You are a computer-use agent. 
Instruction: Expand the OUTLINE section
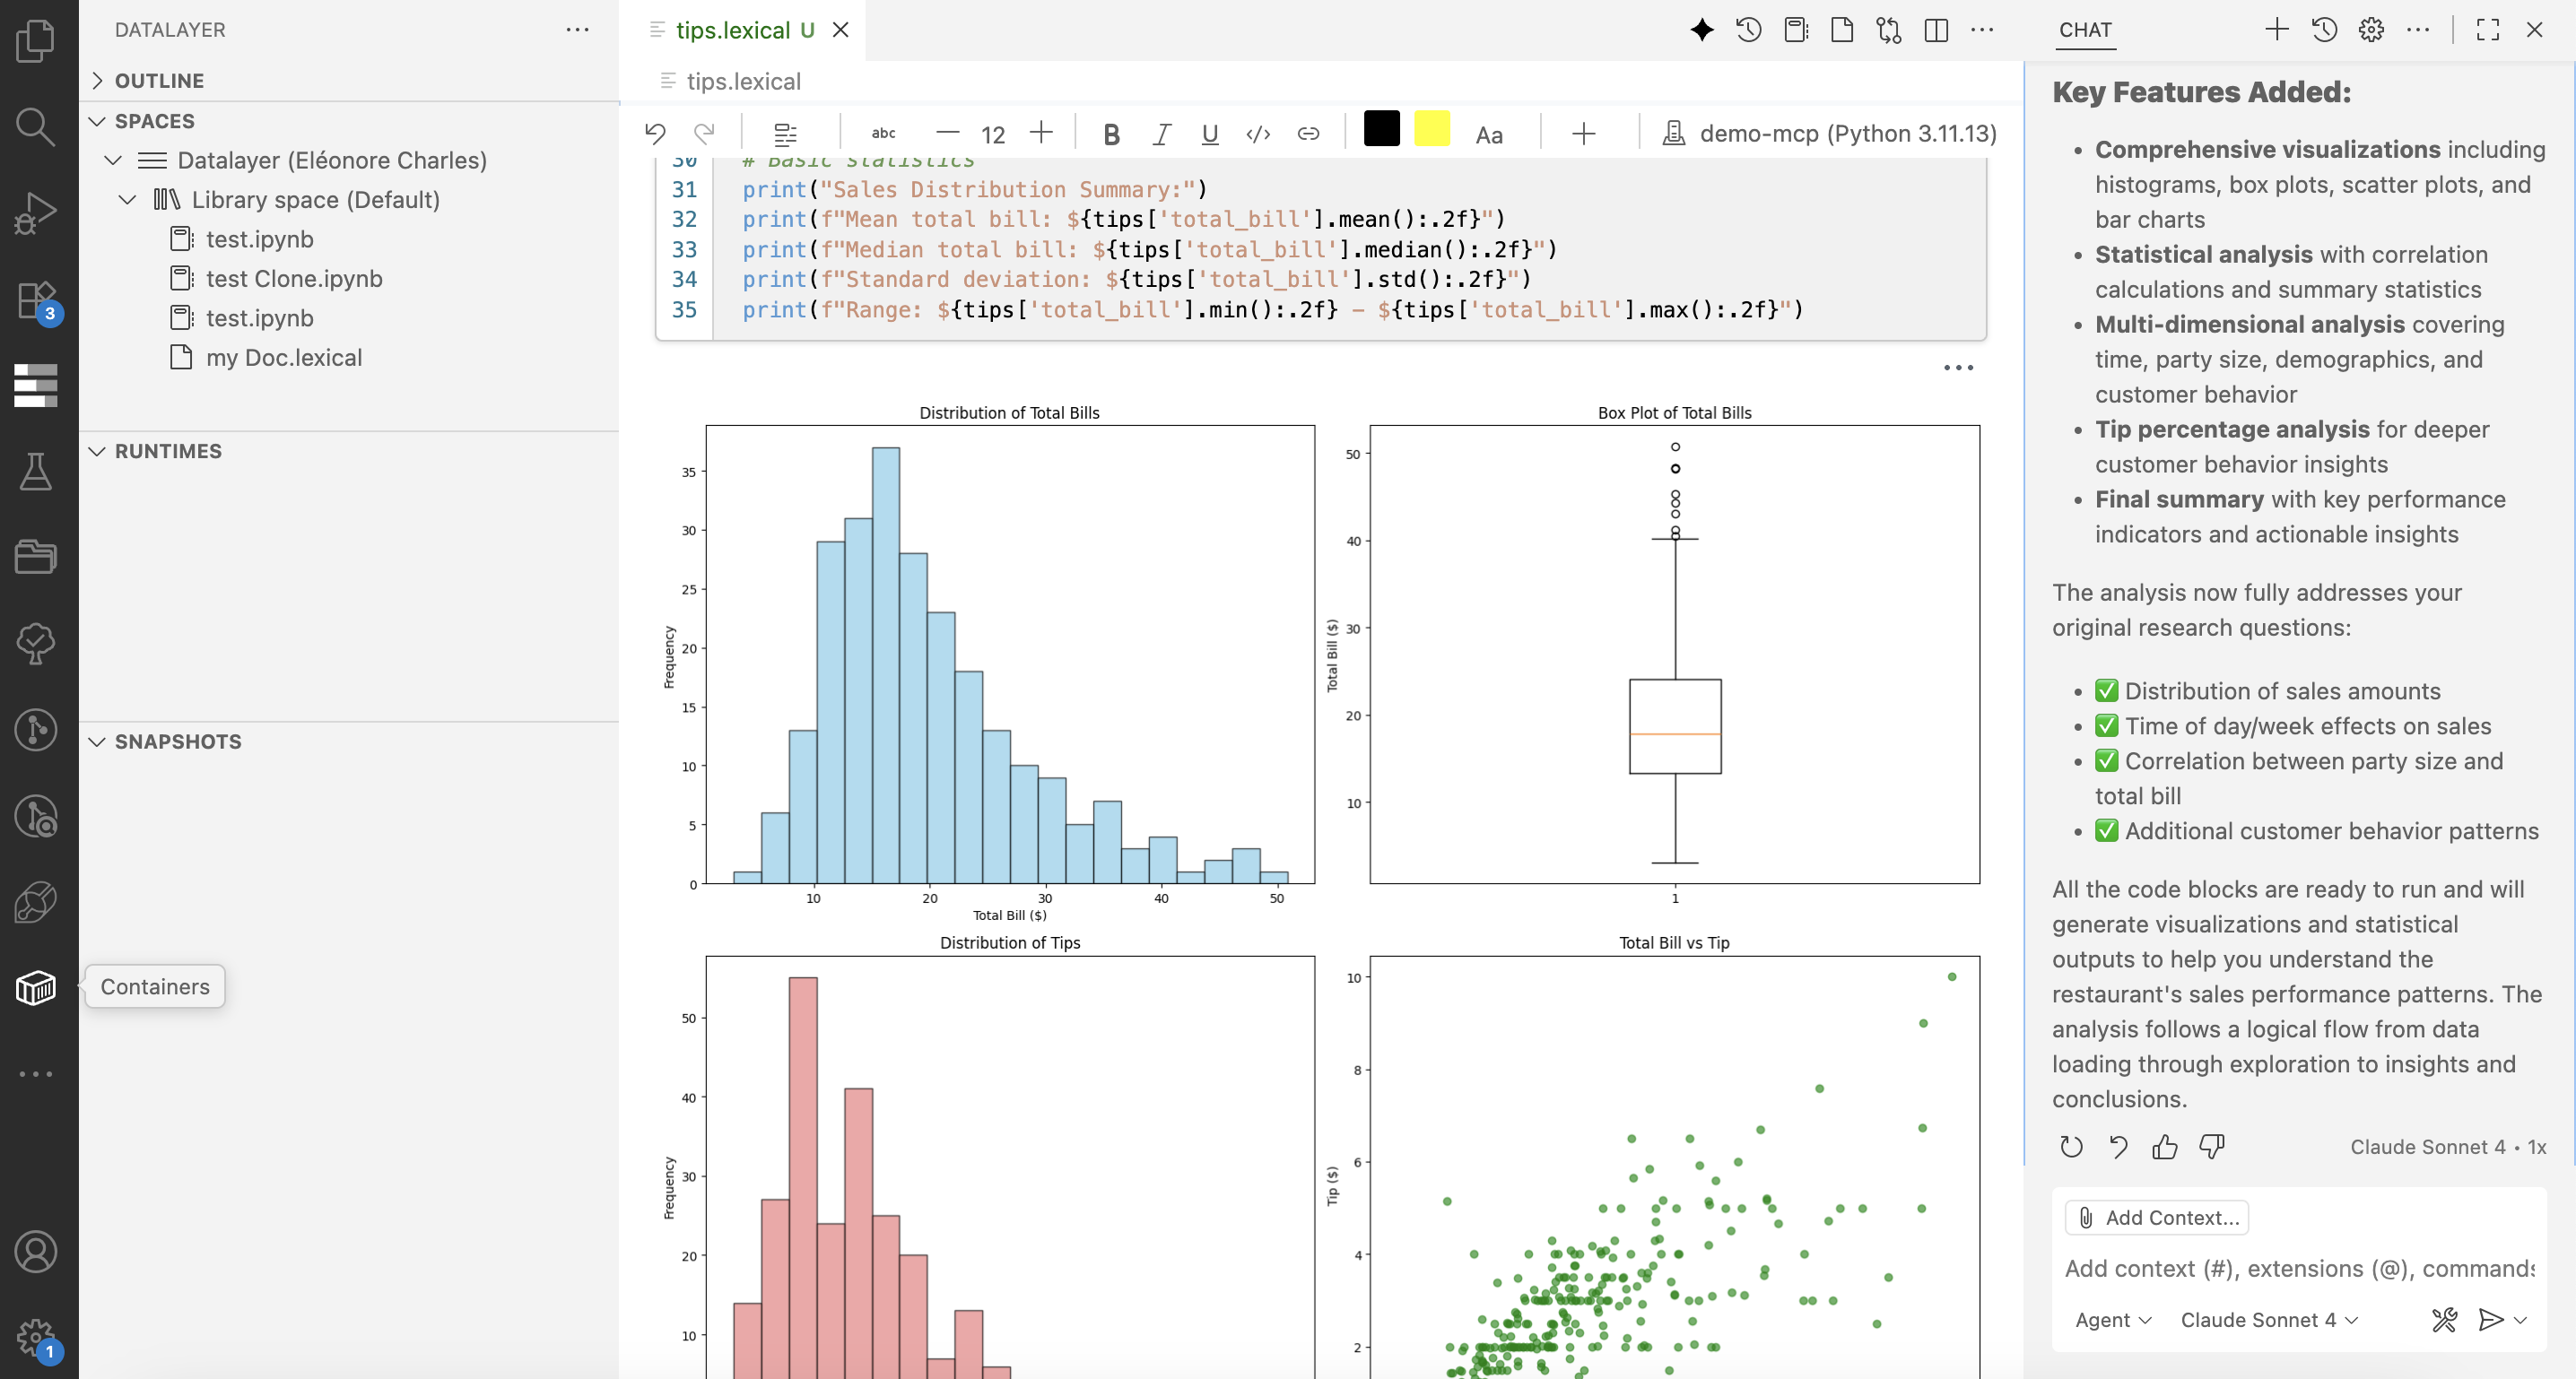click(159, 80)
